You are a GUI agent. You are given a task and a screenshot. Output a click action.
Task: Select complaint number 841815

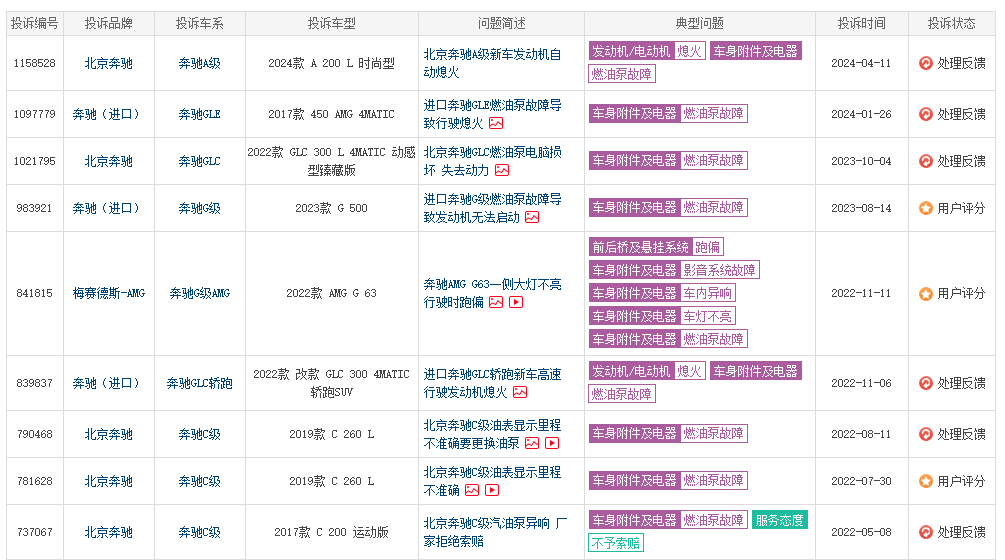click(x=35, y=293)
